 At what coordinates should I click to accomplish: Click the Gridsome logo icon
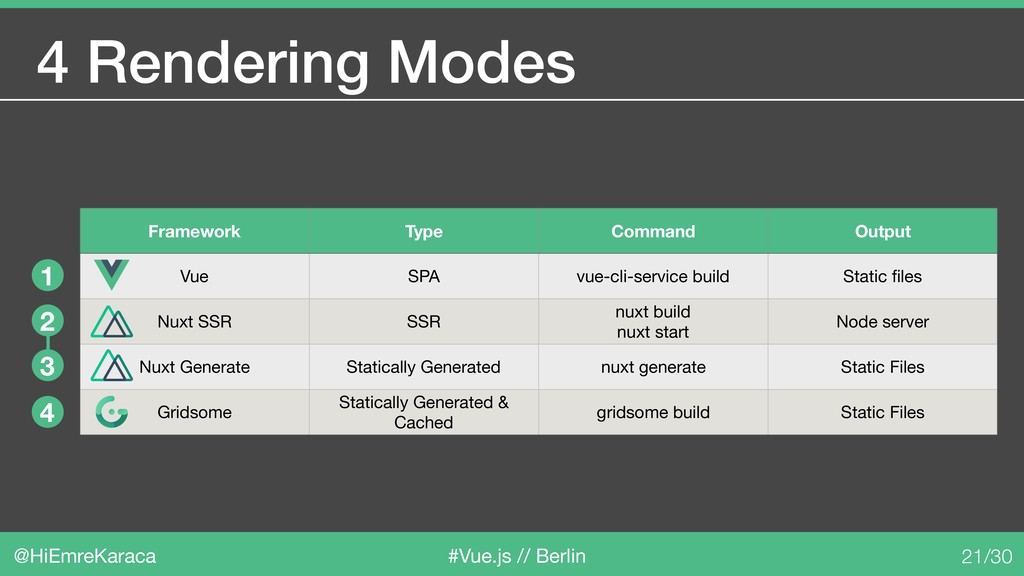[112, 412]
